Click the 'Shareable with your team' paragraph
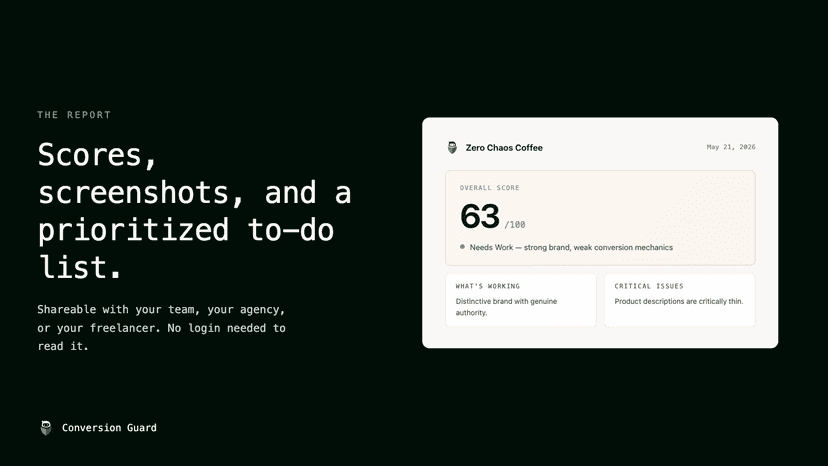 tap(162, 328)
